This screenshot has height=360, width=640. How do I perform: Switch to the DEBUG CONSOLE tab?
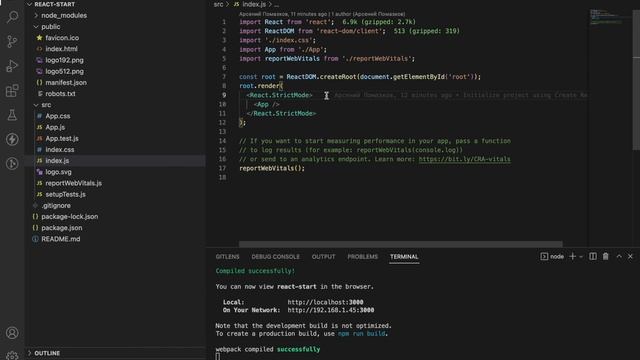pos(276,257)
